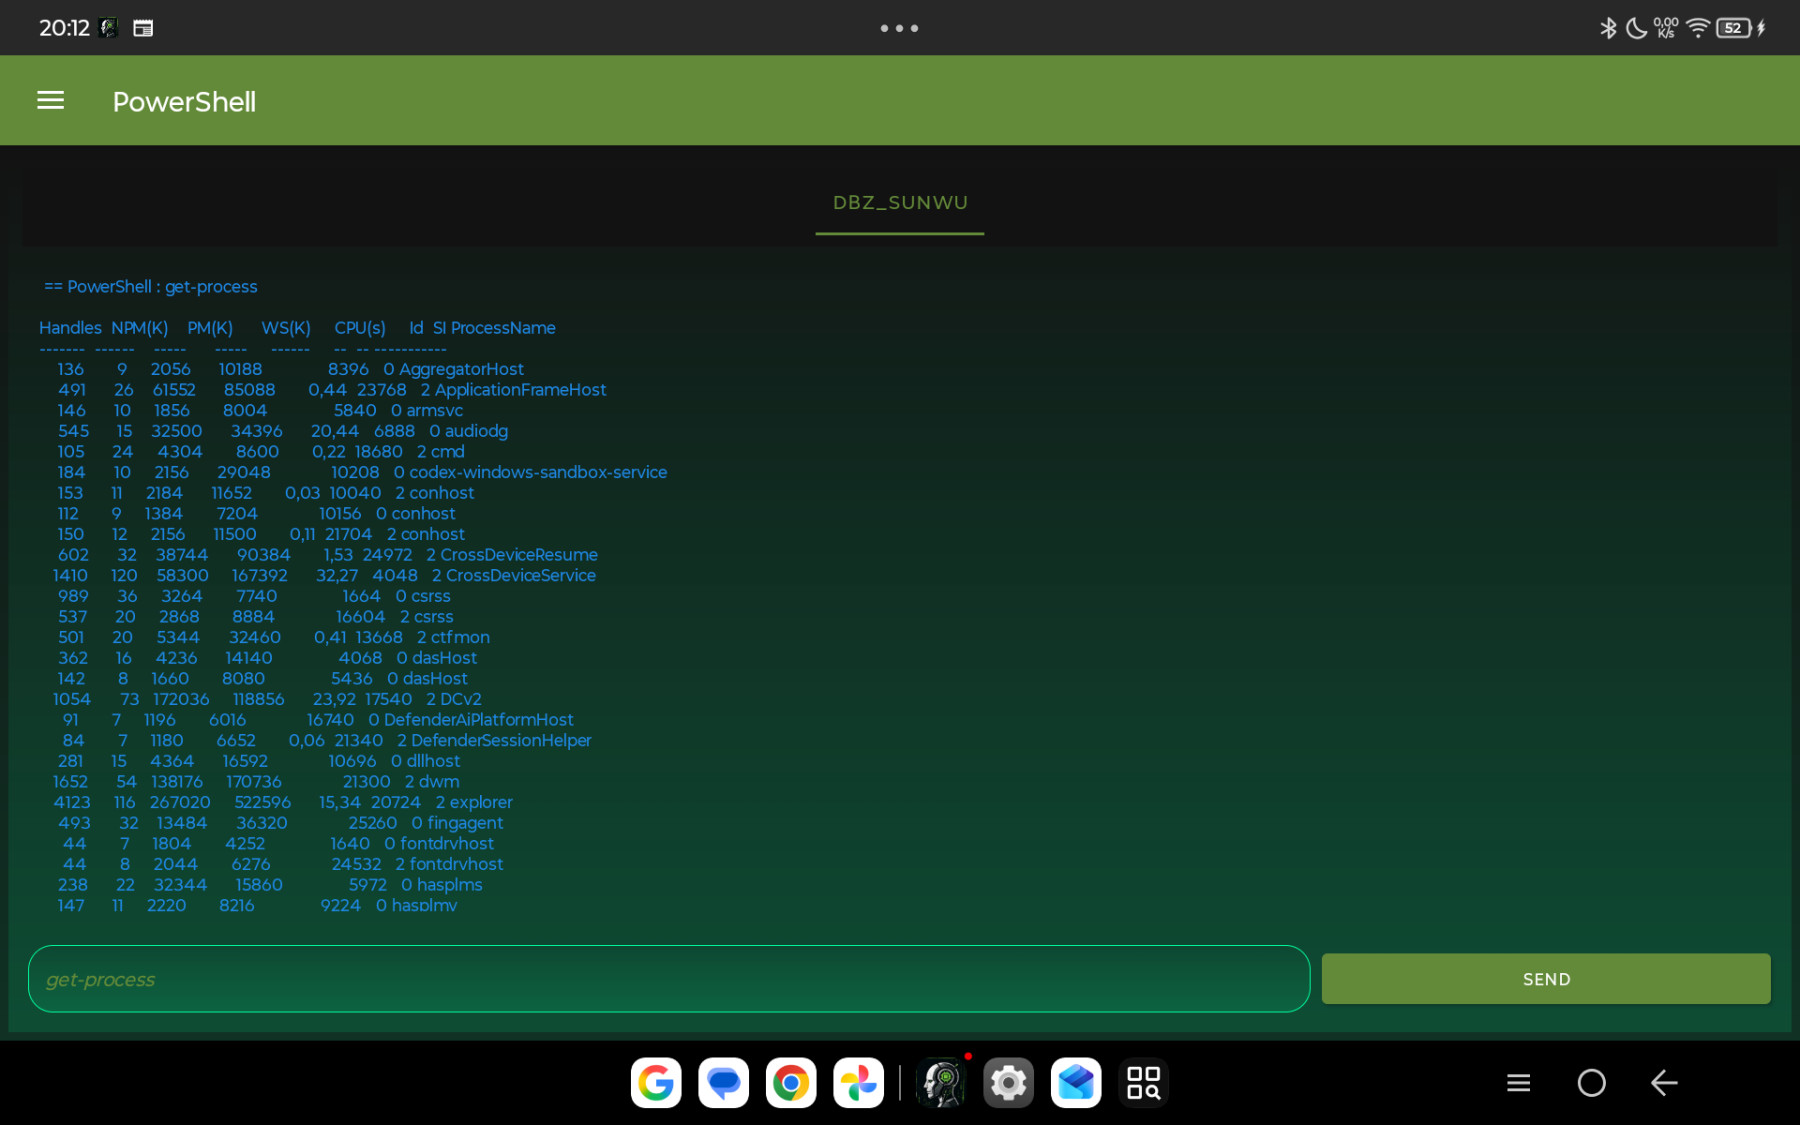Screen dimensions: 1800x1125
Task: Click the armsvc process row
Action: [x=260, y=411]
